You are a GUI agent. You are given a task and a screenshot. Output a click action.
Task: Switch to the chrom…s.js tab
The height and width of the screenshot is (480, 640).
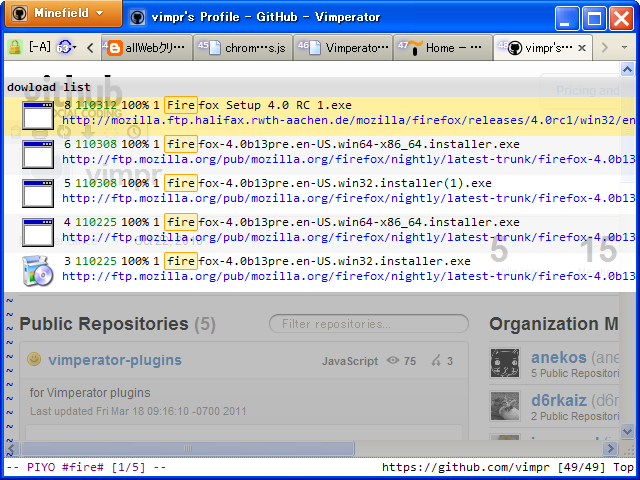pos(243,48)
